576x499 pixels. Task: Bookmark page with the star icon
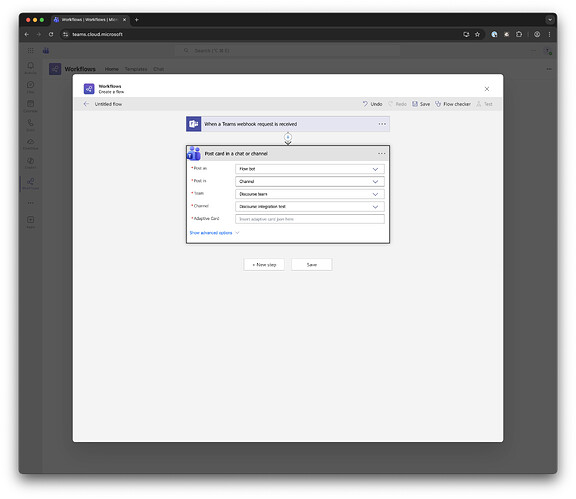point(477,34)
